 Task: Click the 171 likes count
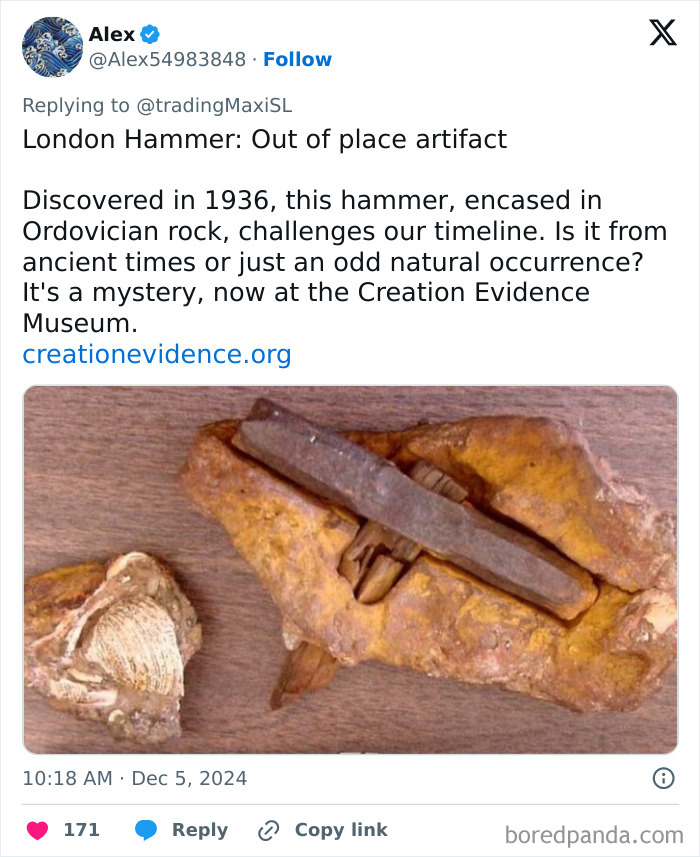pos(85,829)
